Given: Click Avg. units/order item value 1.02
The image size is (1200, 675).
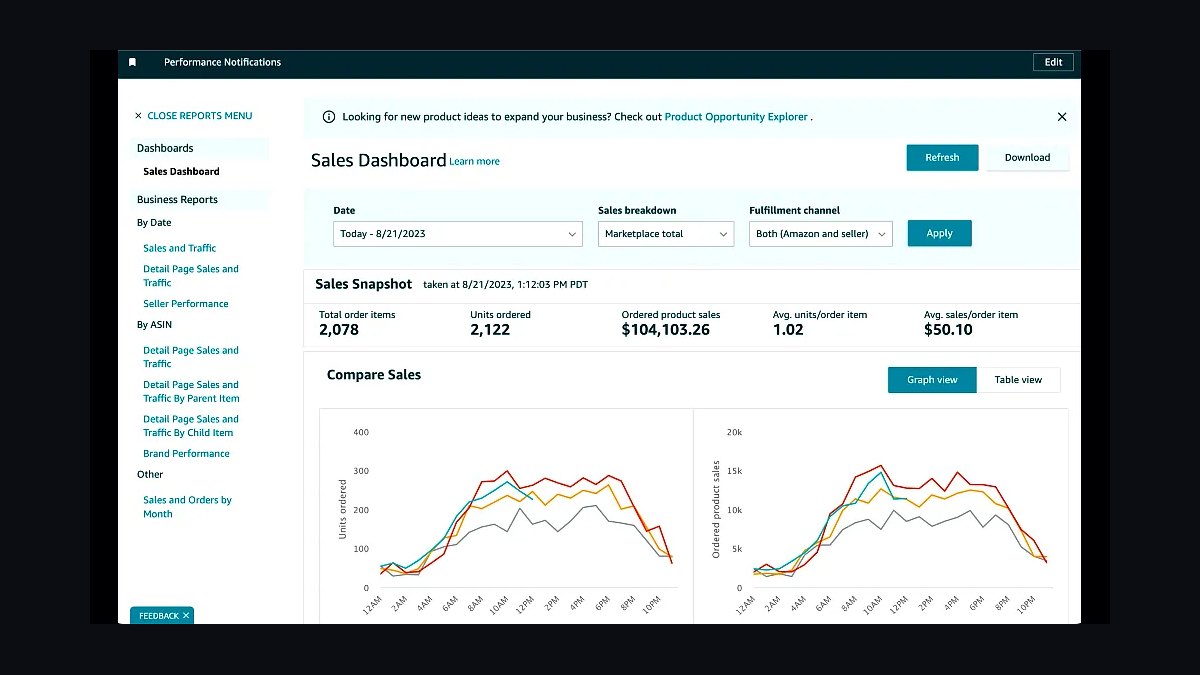Looking at the screenshot, I should [x=788, y=330].
